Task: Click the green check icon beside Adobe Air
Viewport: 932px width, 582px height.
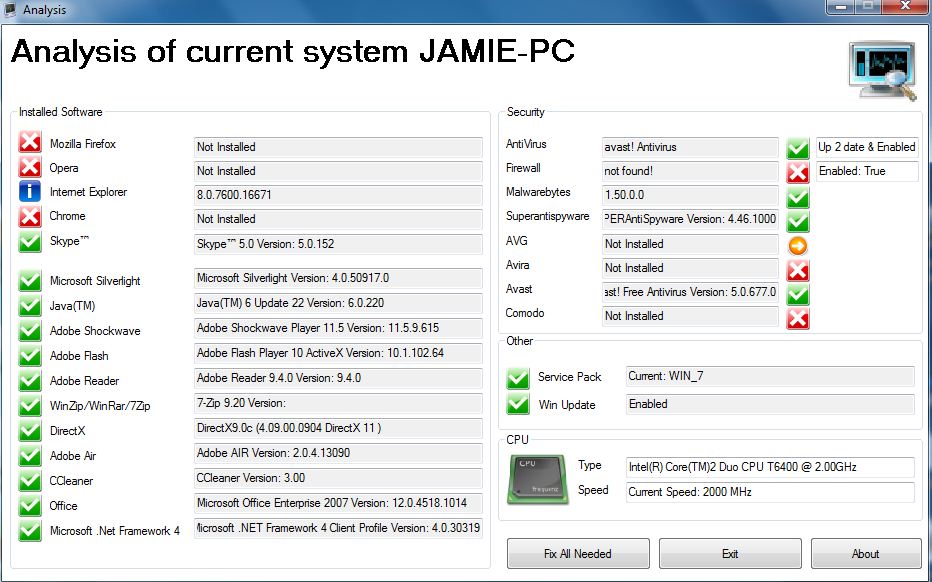Action: click(30, 455)
